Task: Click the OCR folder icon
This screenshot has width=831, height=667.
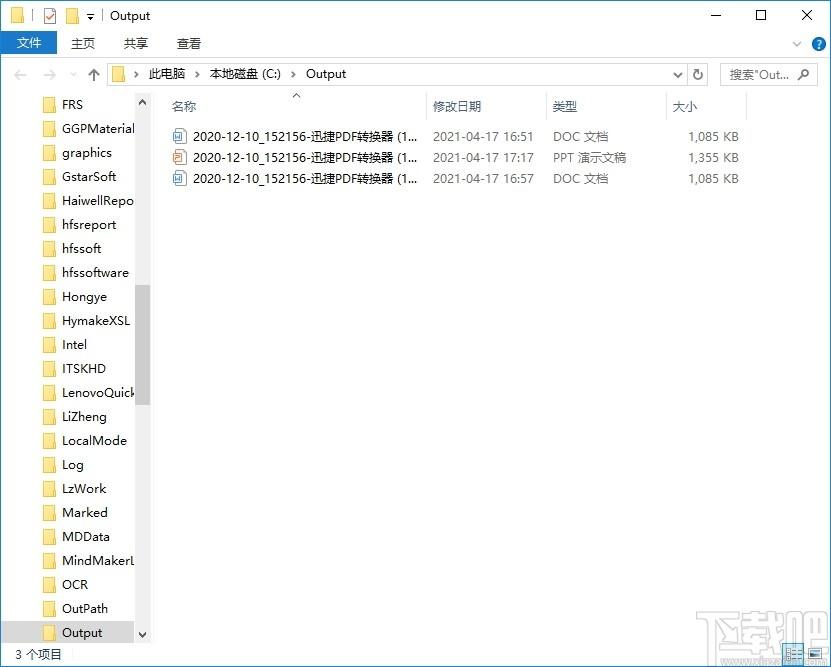Action: click(x=49, y=585)
